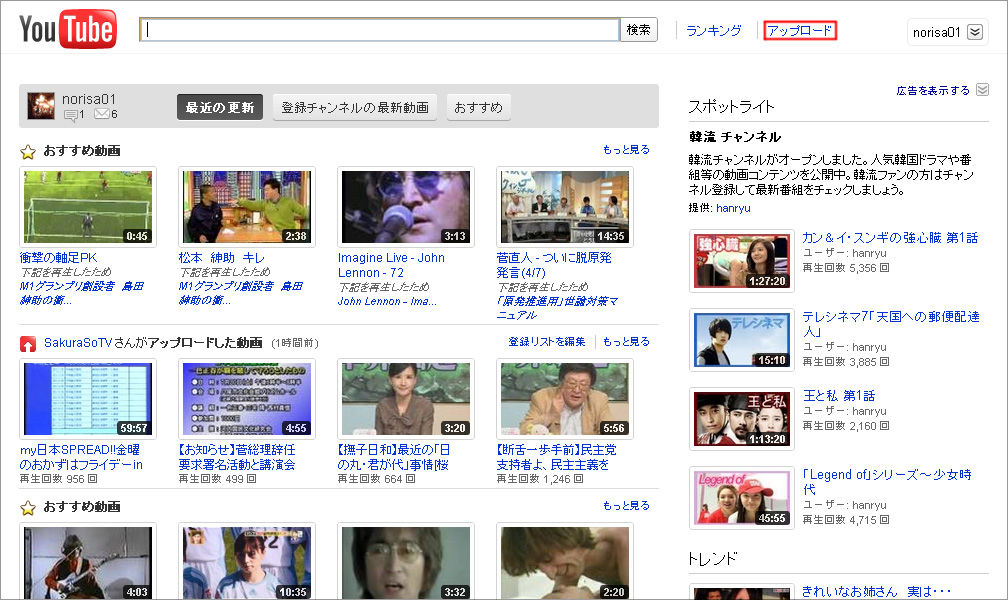Image resolution: width=1008 pixels, height=600 pixels.
Task: Focus the search text box
Action: coord(379,30)
